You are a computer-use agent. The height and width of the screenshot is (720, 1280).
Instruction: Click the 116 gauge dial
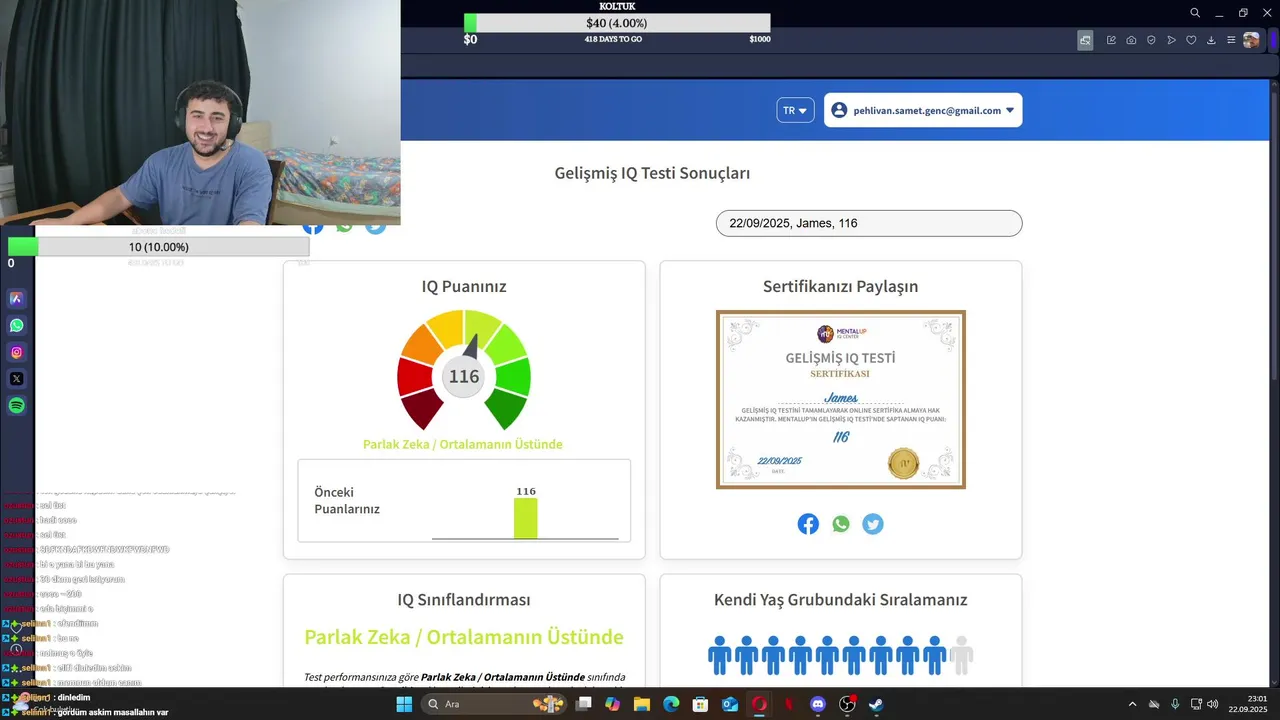(x=464, y=371)
